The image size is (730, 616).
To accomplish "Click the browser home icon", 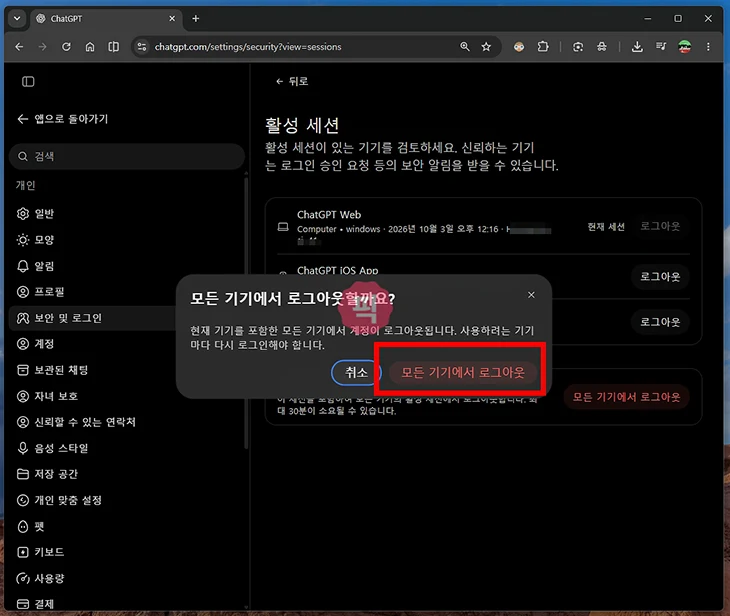I will point(90,47).
